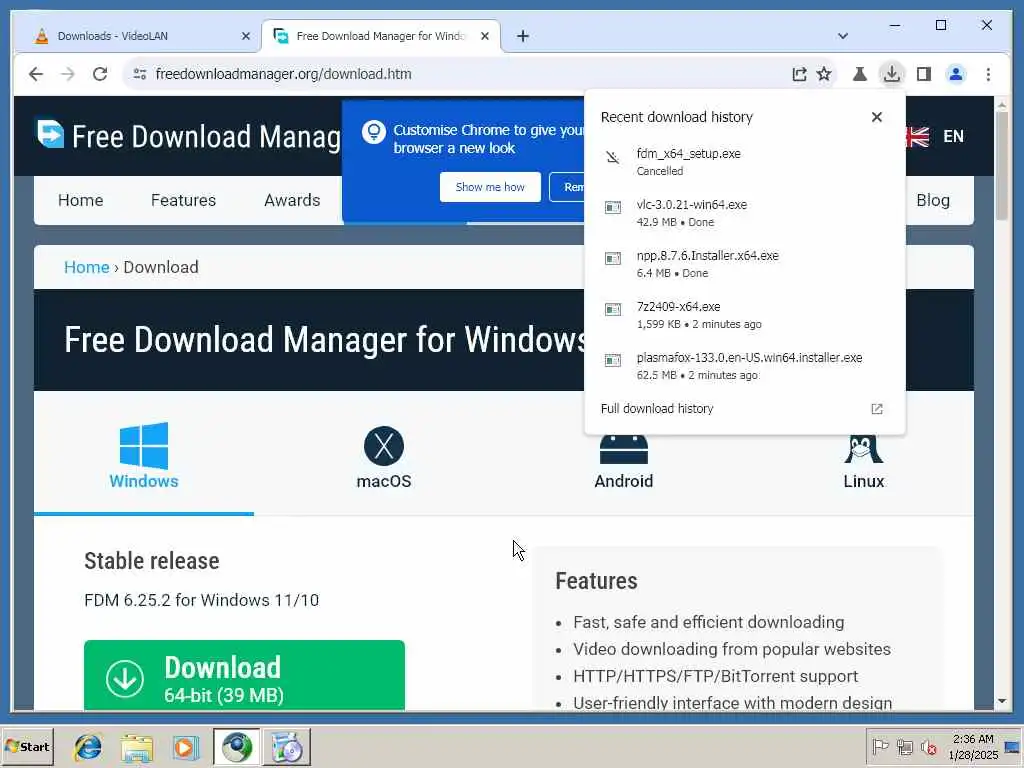Click the page scrollbar down arrow
This screenshot has height=768, width=1024.
(1002, 701)
